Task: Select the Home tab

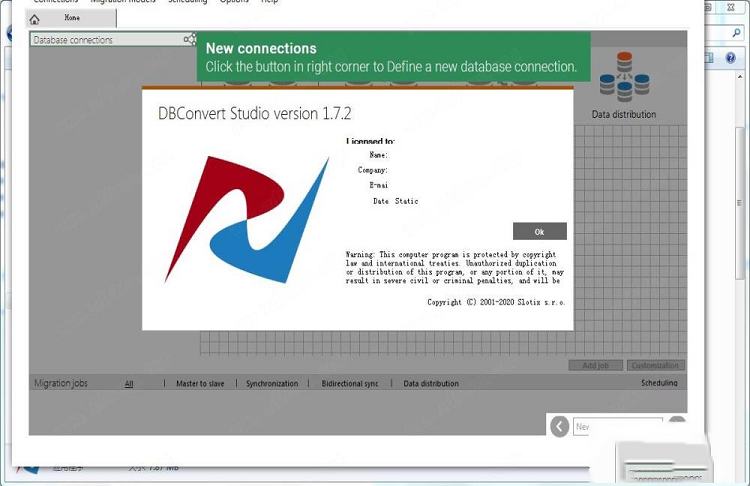Action: coord(71,18)
